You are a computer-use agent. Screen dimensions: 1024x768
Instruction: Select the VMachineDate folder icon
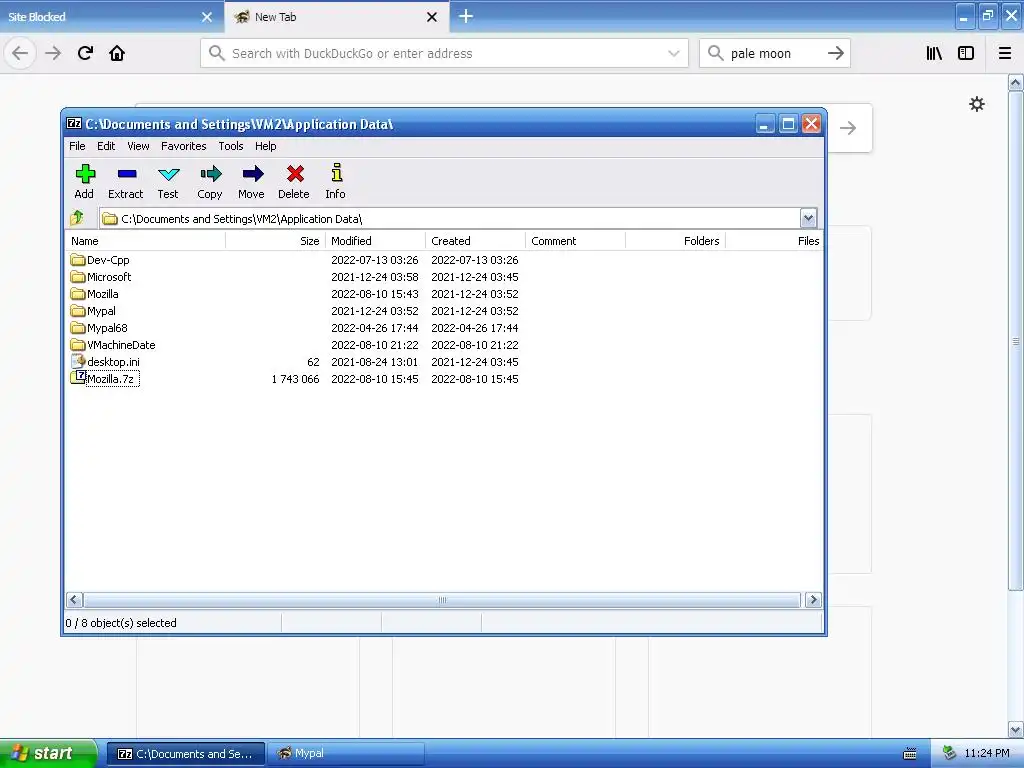(78, 345)
